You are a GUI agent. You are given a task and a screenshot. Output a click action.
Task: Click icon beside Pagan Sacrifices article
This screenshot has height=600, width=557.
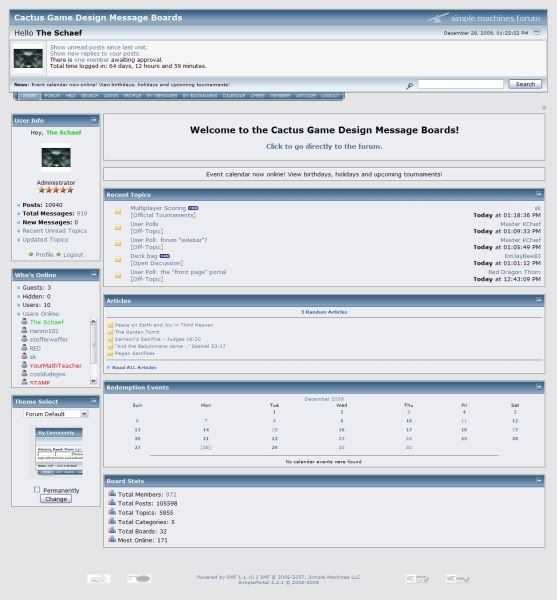click(110, 354)
